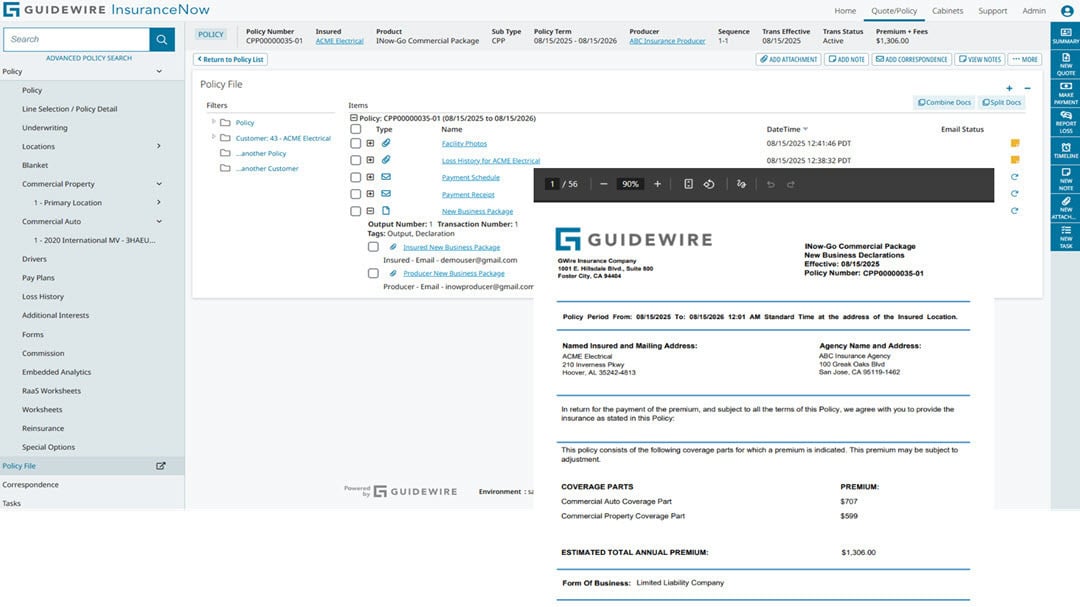
Task: View the policy Timeline via sidebar icon
Action: (1066, 149)
